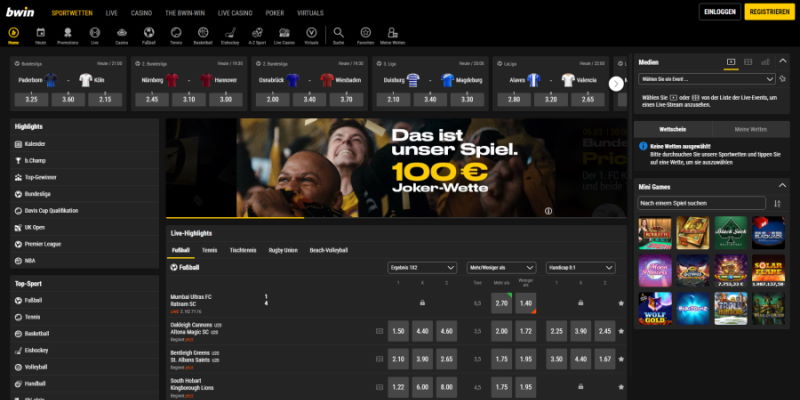The height and width of the screenshot is (400, 800).
Task: Switch to Tischtennis live-highlights tab
Action: [243, 251]
